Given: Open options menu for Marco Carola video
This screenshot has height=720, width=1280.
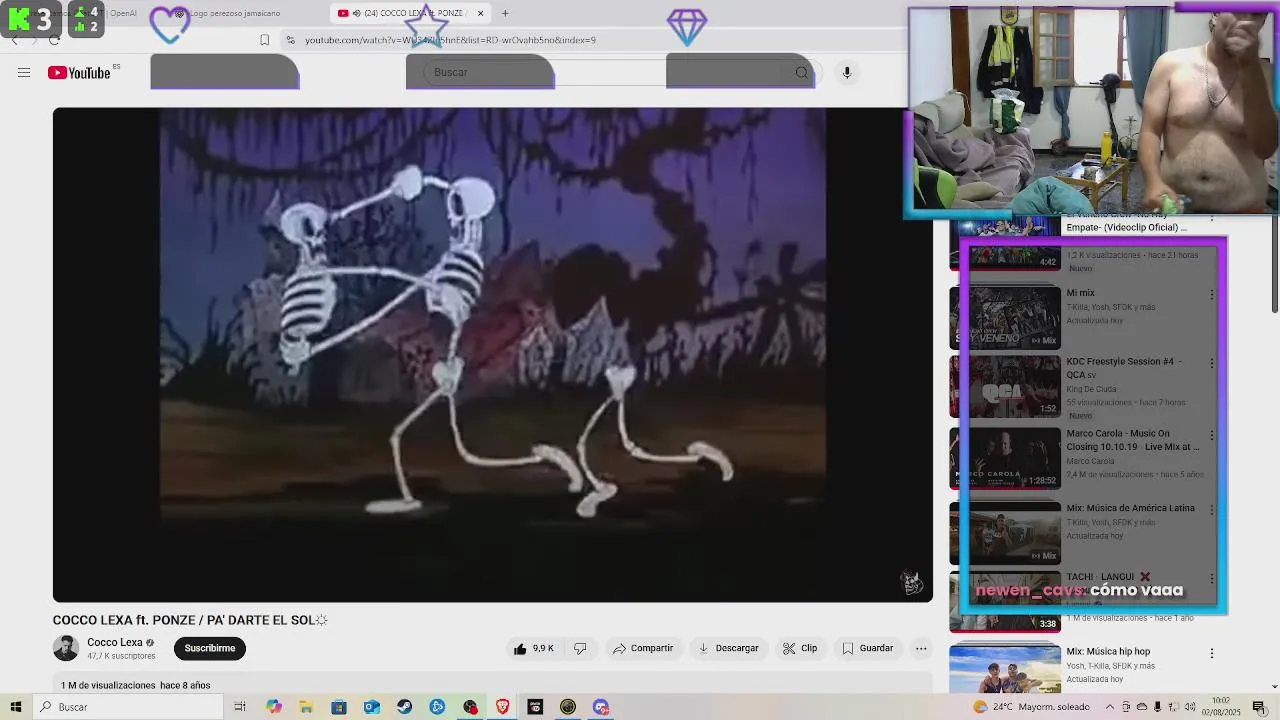Looking at the screenshot, I should [x=1212, y=435].
